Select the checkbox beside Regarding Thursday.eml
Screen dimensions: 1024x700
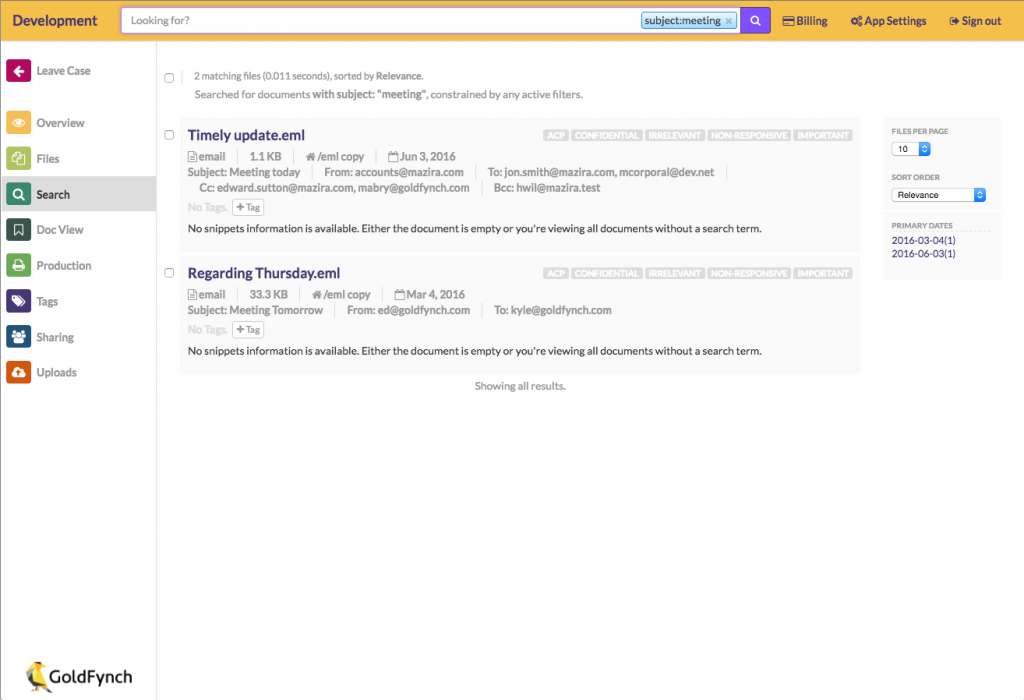169,272
